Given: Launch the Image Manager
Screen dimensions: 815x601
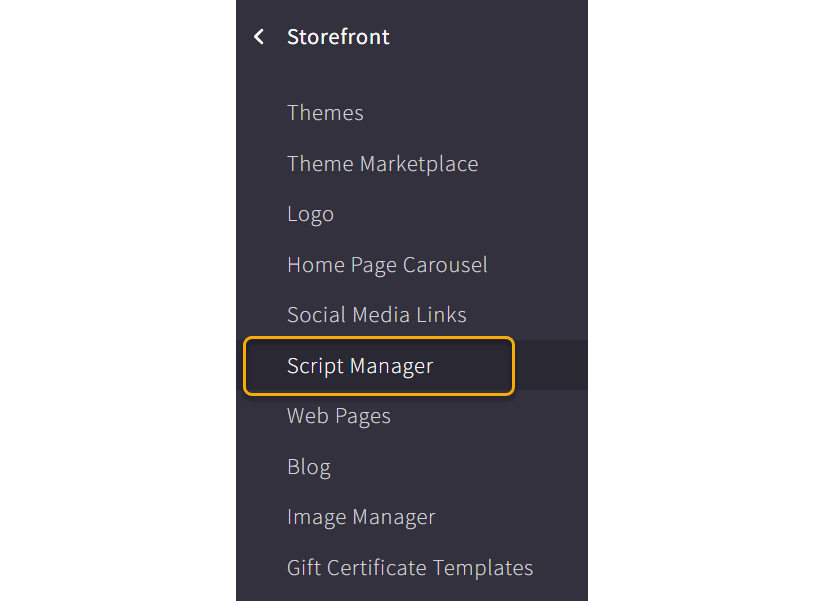Looking at the screenshot, I should (x=361, y=517).
